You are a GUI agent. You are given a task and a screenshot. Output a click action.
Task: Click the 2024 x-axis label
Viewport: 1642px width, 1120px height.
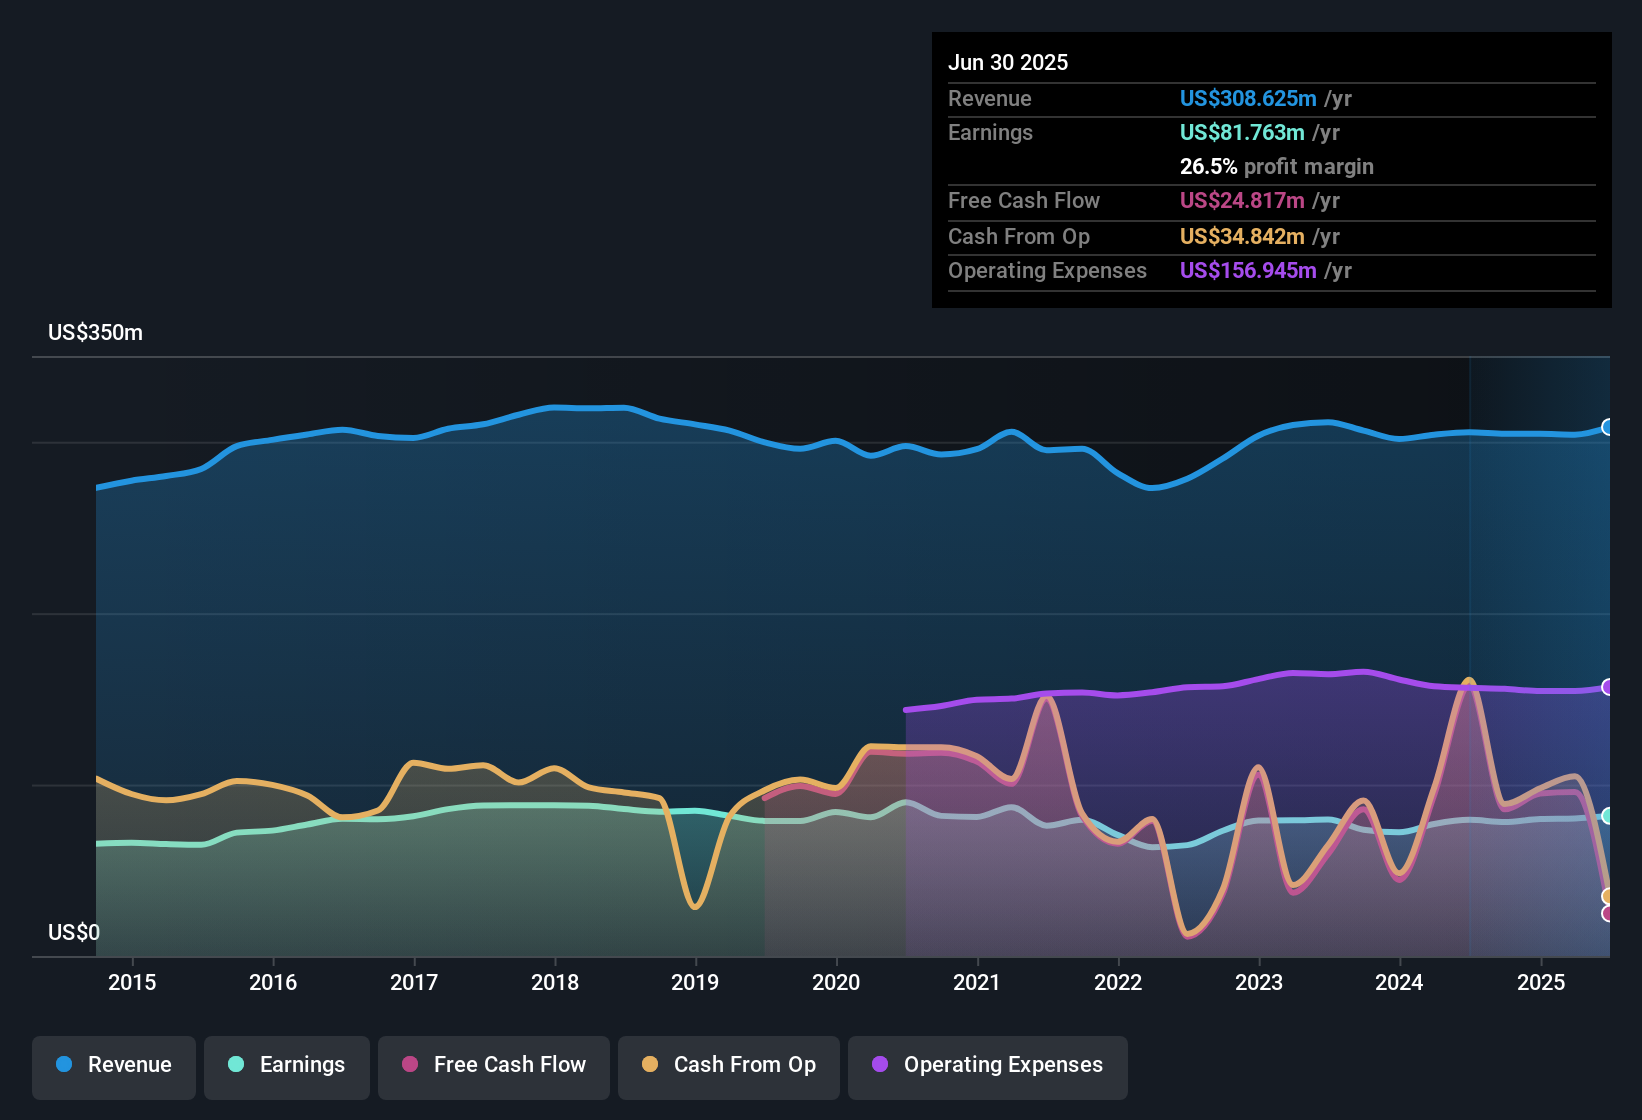pyautogui.click(x=1399, y=983)
